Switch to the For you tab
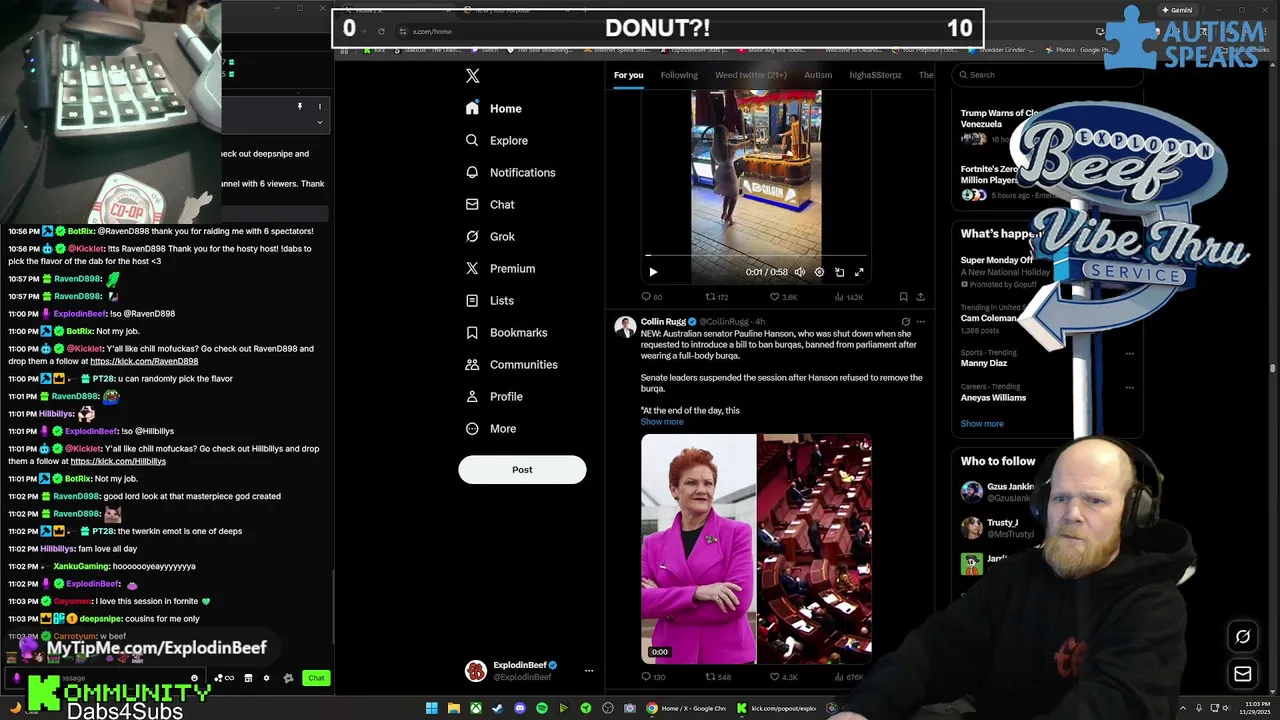Image resolution: width=1280 pixels, height=720 pixels. (x=628, y=75)
